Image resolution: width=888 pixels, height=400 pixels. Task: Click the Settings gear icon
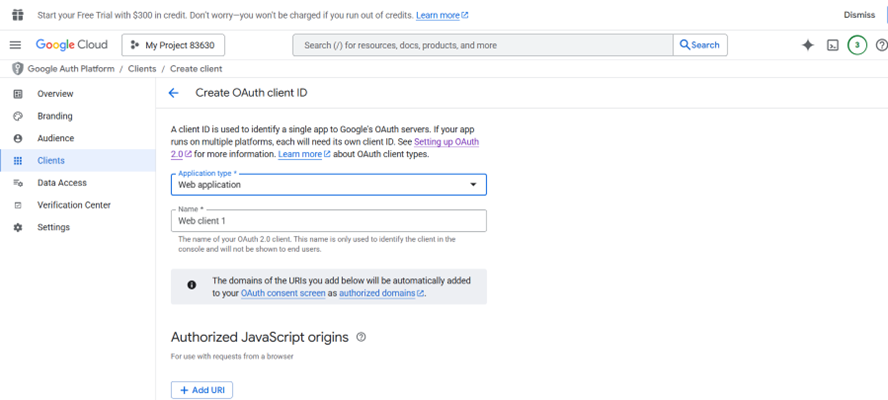tap(18, 227)
